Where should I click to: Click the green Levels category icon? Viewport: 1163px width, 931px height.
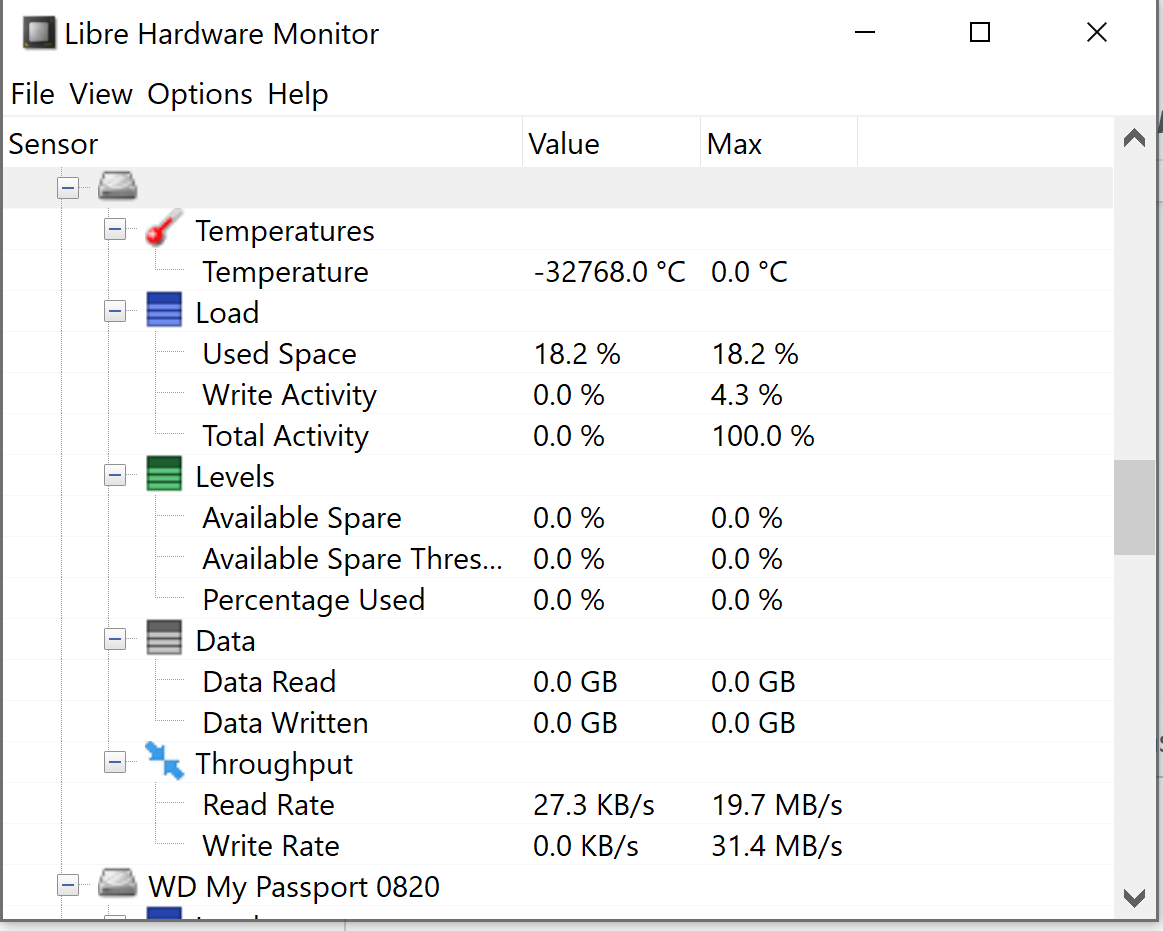tap(163, 473)
